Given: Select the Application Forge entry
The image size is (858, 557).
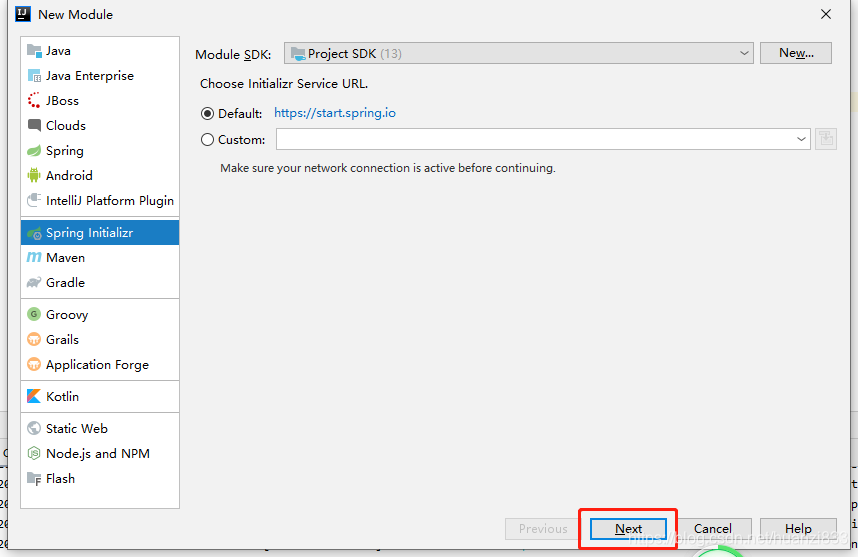Looking at the screenshot, I should pyautogui.click(x=100, y=365).
